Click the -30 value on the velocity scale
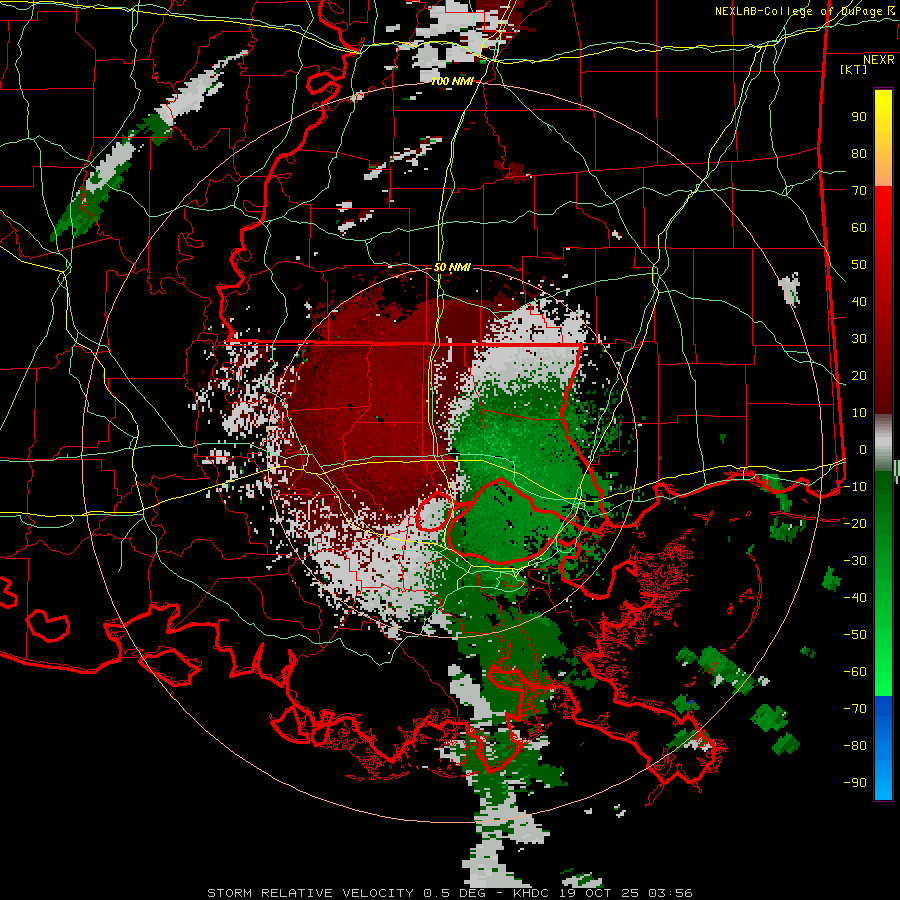This screenshot has height=900, width=900. 855,561
